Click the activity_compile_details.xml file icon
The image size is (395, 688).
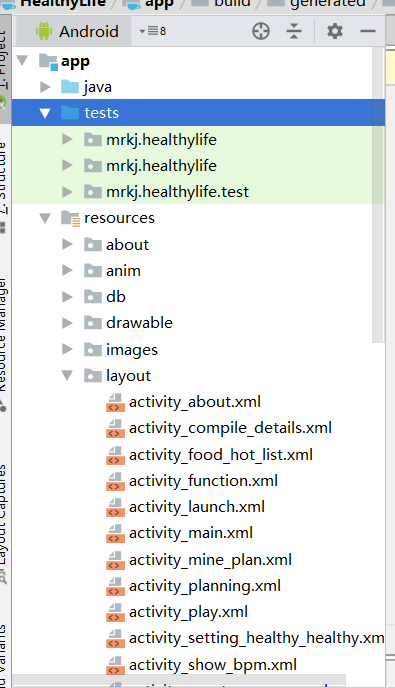pos(115,429)
